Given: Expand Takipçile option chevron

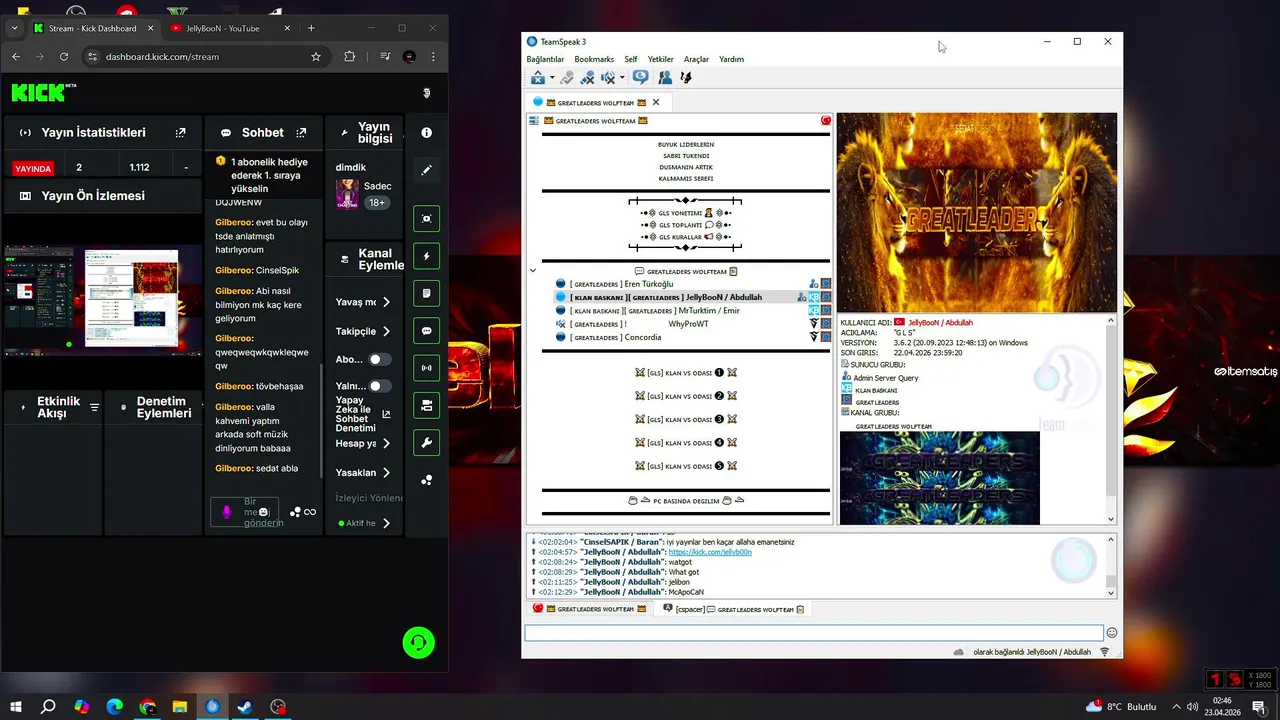Looking at the screenshot, I should (x=386, y=331).
